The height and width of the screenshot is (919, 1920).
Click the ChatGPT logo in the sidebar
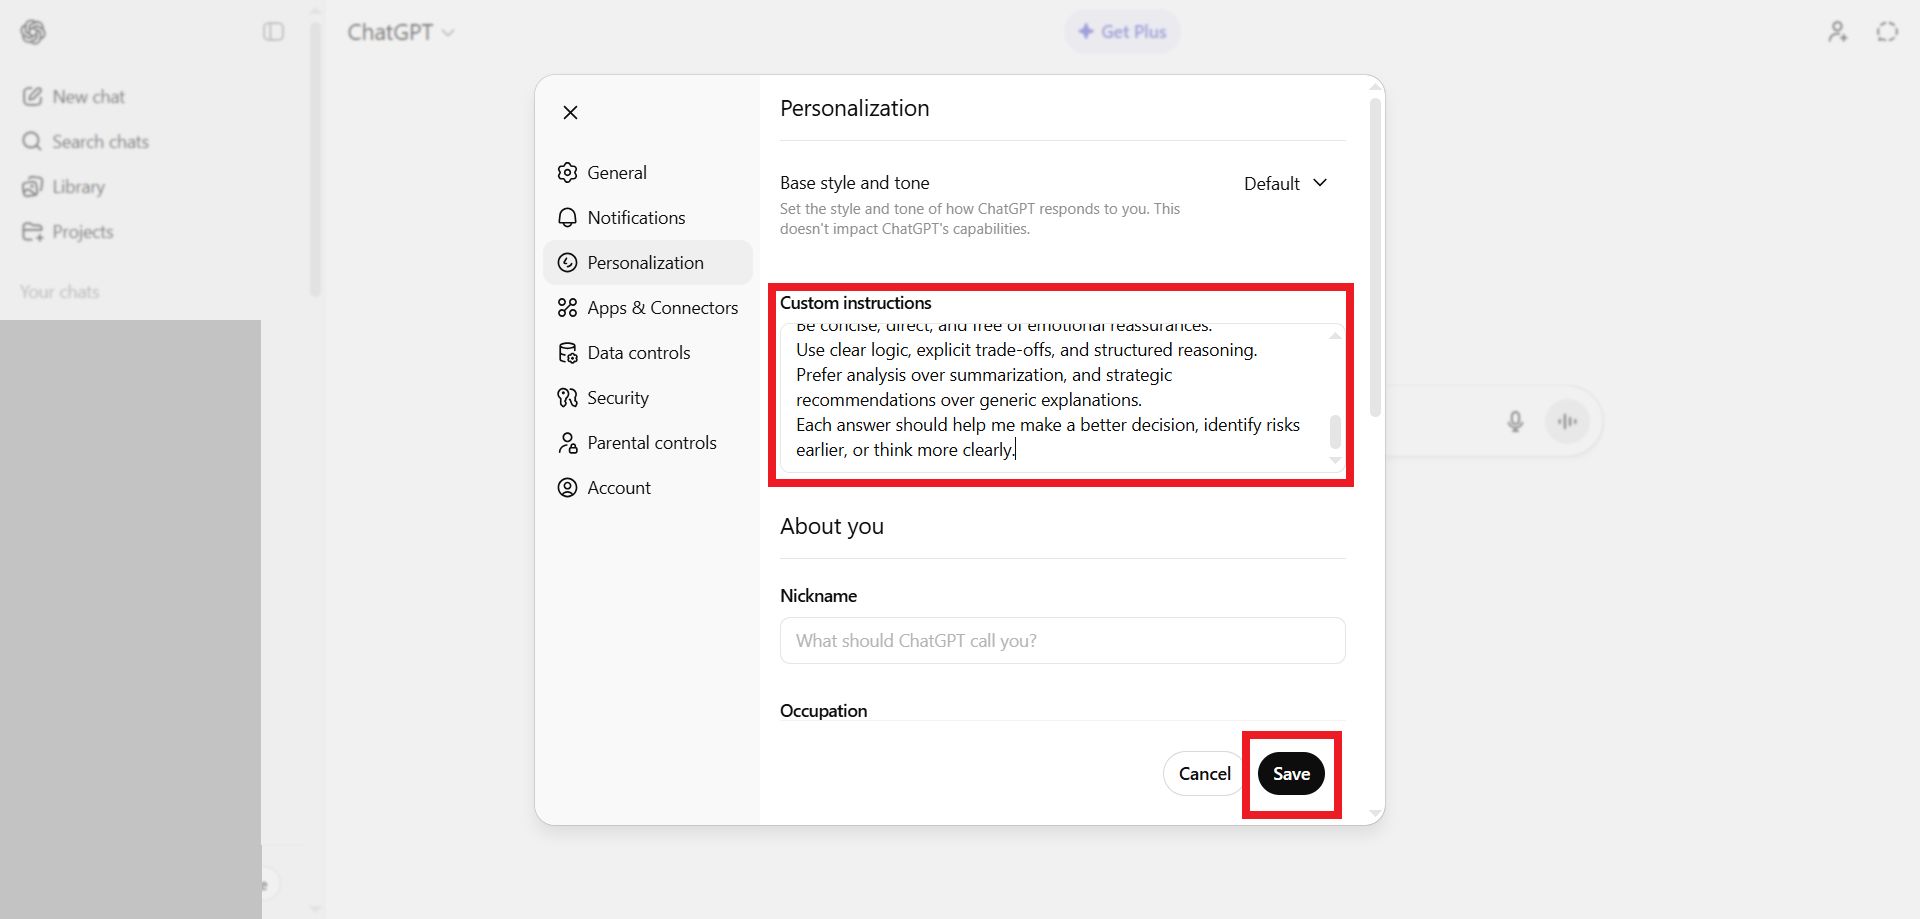33,32
